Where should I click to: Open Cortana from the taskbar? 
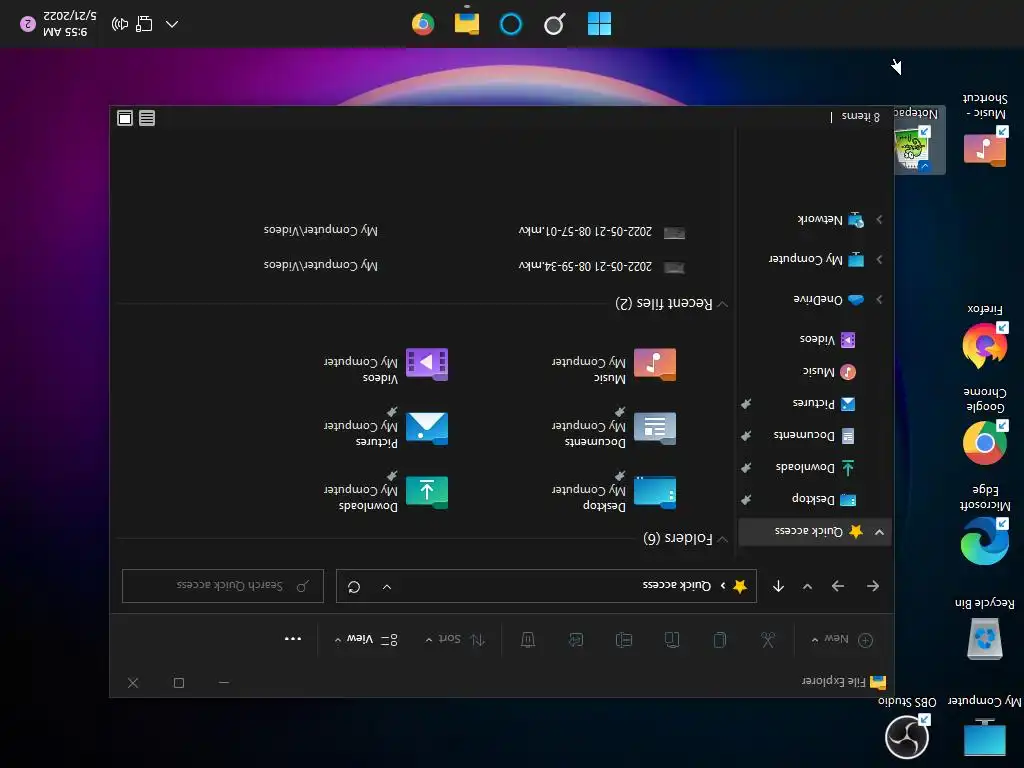511,24
